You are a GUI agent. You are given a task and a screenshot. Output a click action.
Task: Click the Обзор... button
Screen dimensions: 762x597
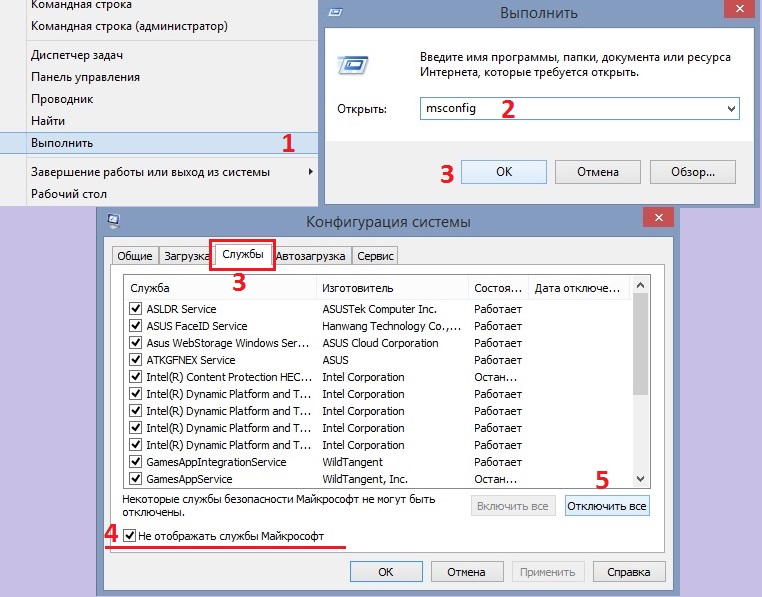pyautogui.click(x=693, y=172)
